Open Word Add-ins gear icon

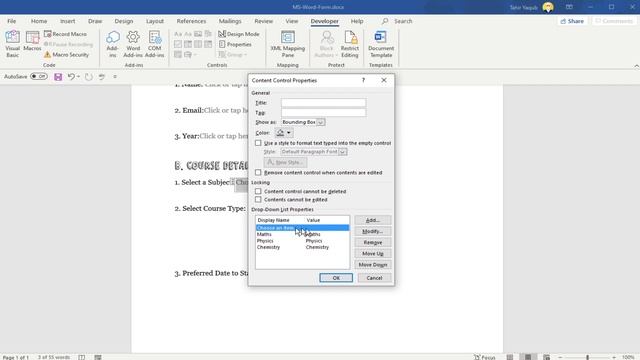click(133, 44)
